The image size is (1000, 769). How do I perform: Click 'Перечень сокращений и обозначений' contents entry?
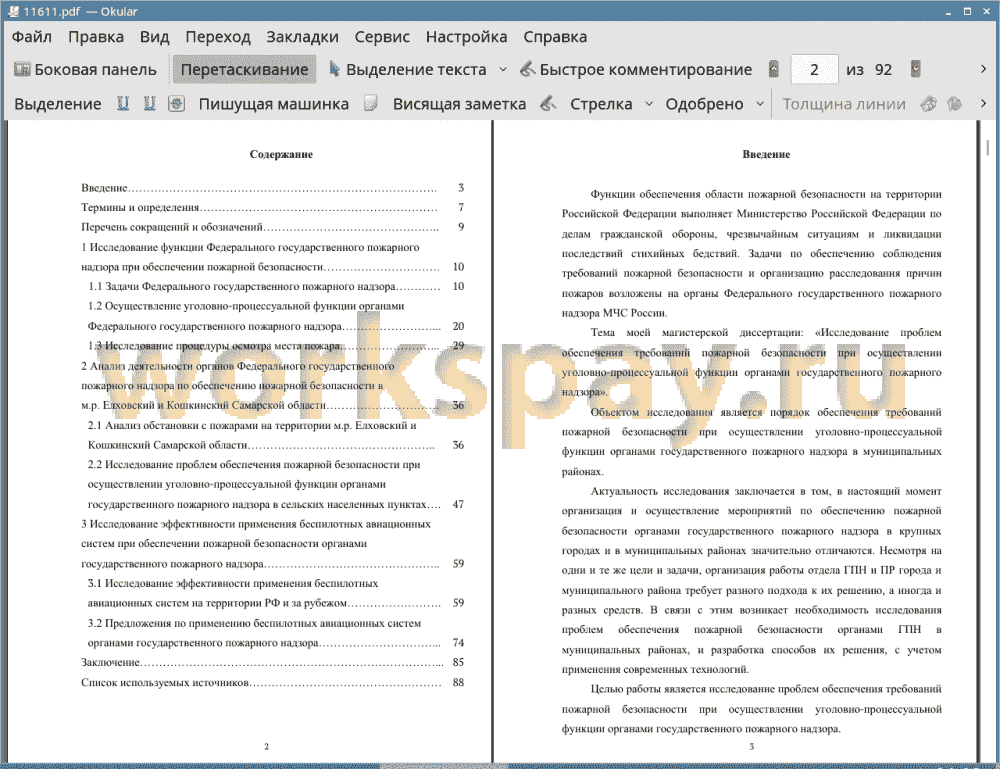[x=273, y=227]
